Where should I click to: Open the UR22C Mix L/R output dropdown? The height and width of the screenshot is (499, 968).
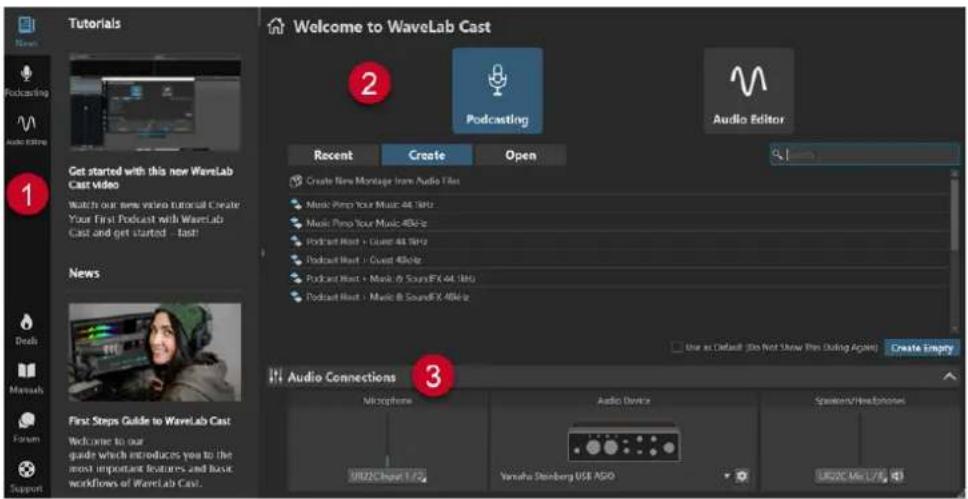(851, 476)
